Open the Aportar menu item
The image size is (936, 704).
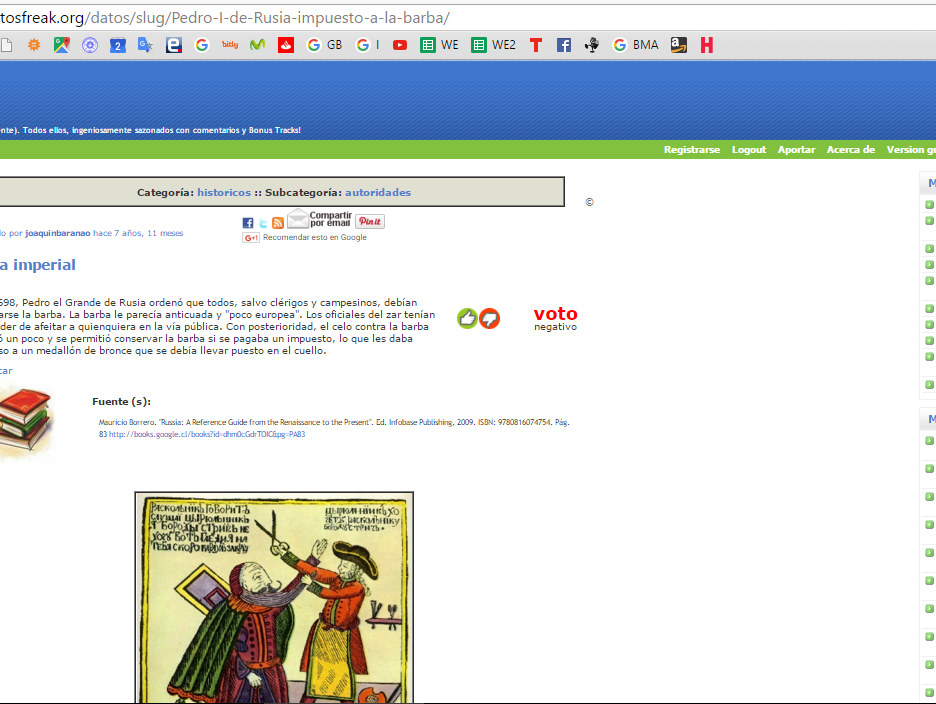(x=796, y=149)
